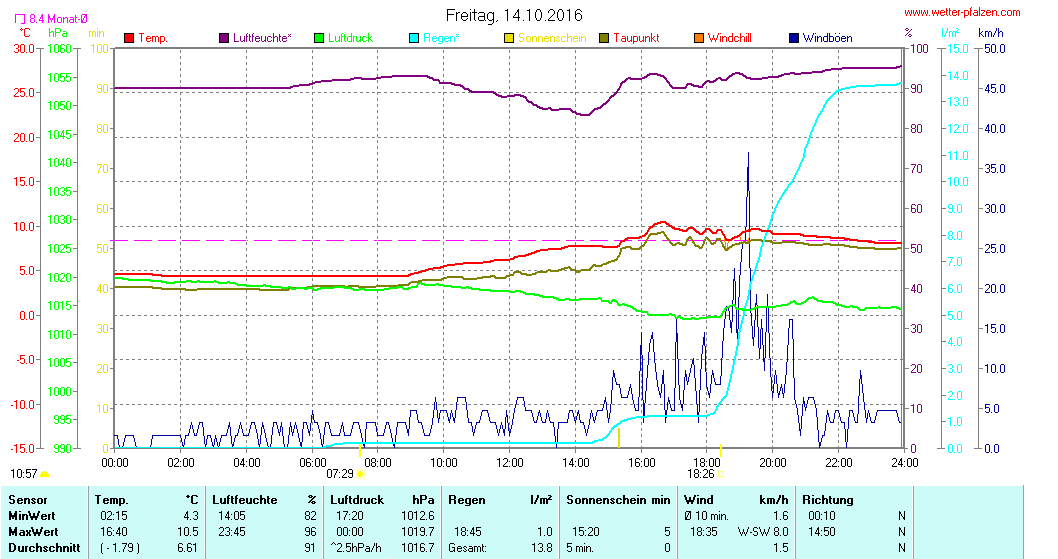
Task: Click the yellow min axis unit label
Action: [x=96, y=32]
